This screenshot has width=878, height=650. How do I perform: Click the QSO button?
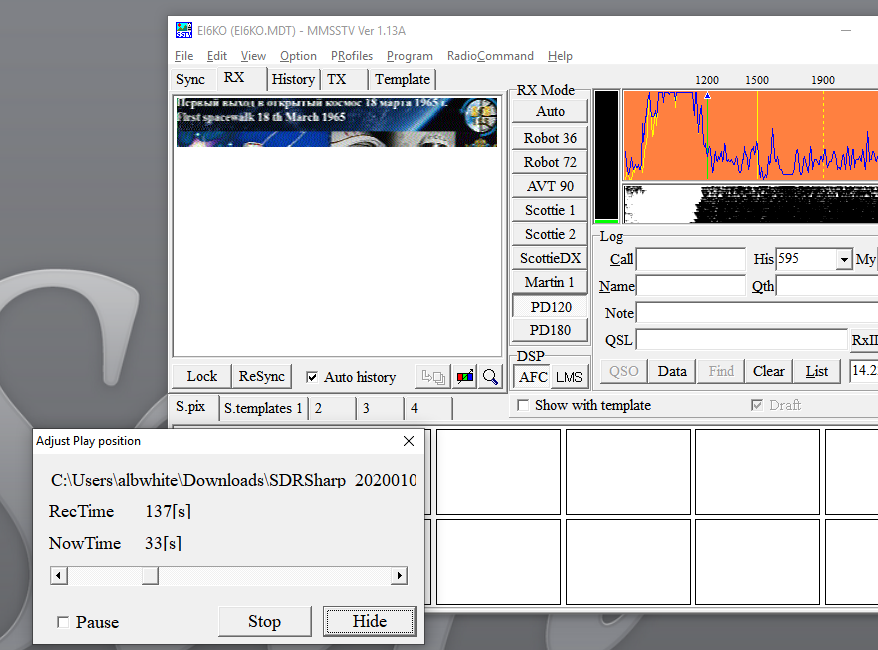(623, 371)
